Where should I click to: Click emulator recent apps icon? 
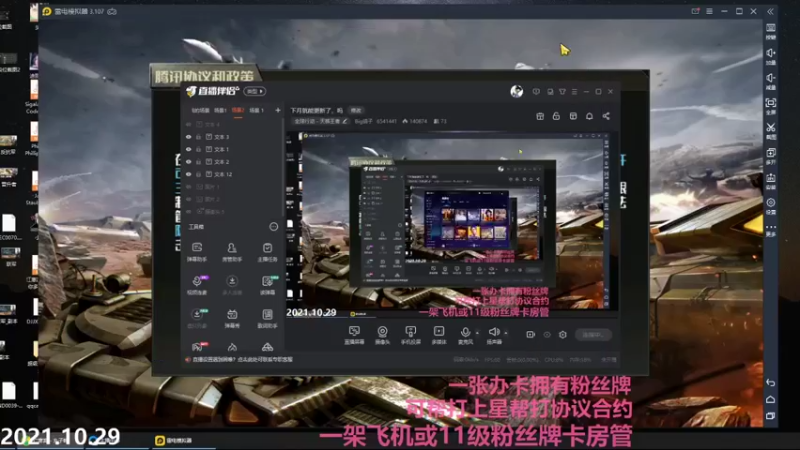(x=771, y=416)
